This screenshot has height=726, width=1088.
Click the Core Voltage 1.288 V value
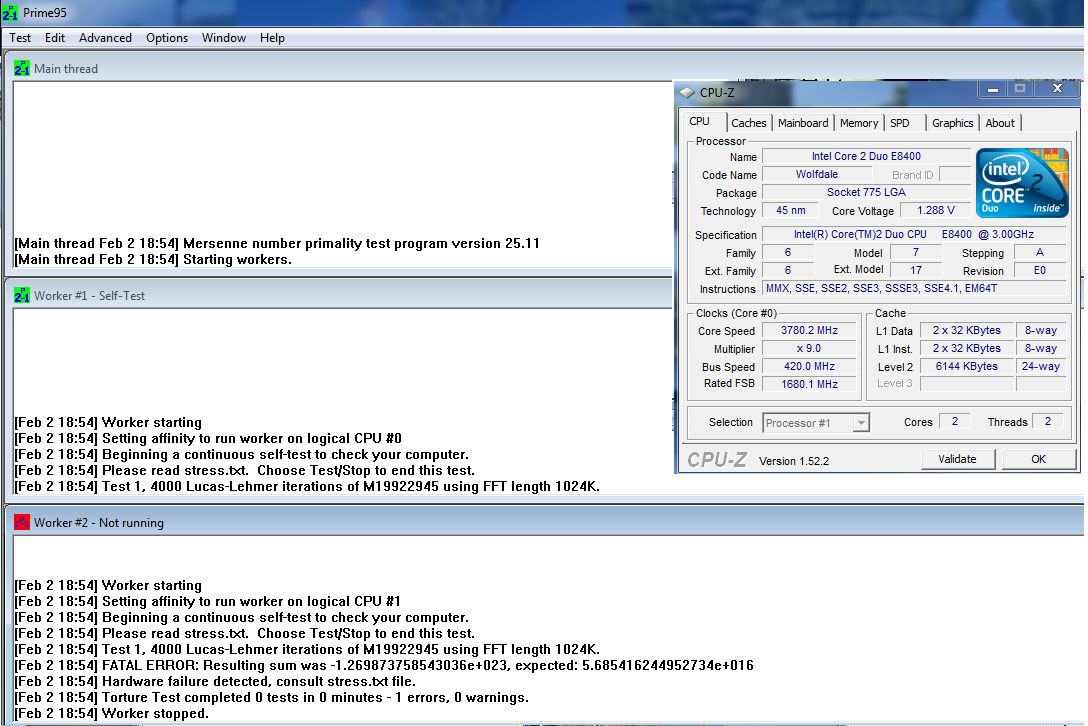coord(935,210)
